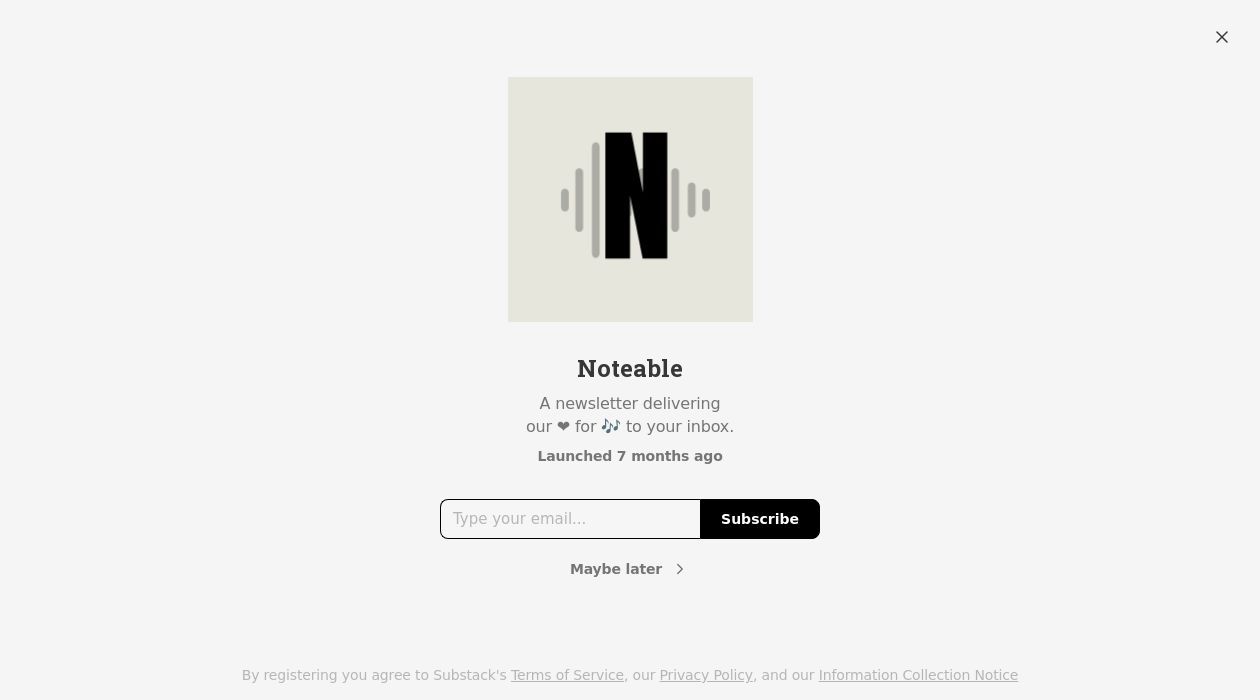Image resolution: width=1260 pixels, height=700 pixels.
Task: Click the music notes emoji in tagline
Action: [x=611, y=427]
